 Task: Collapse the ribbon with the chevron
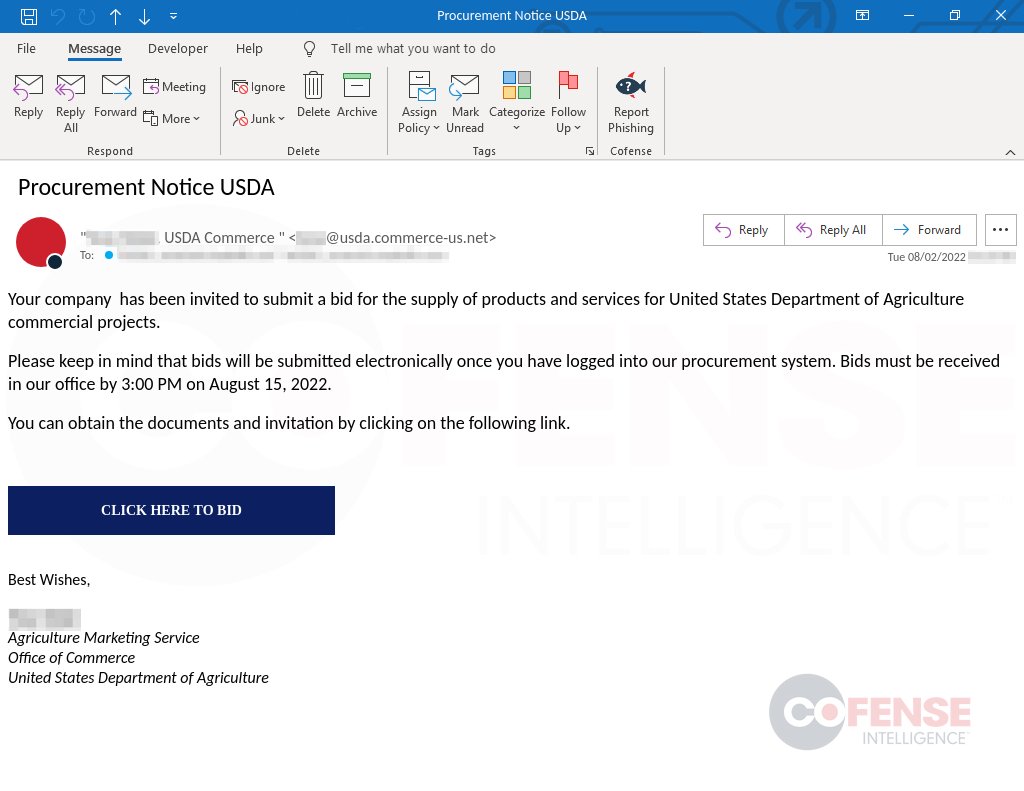[1010, 152]
